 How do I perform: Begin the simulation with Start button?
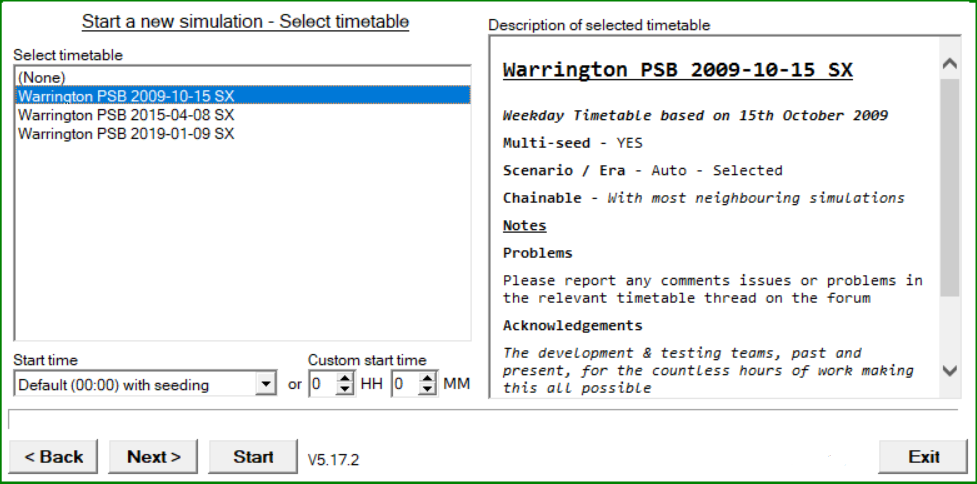pos(253,457)
